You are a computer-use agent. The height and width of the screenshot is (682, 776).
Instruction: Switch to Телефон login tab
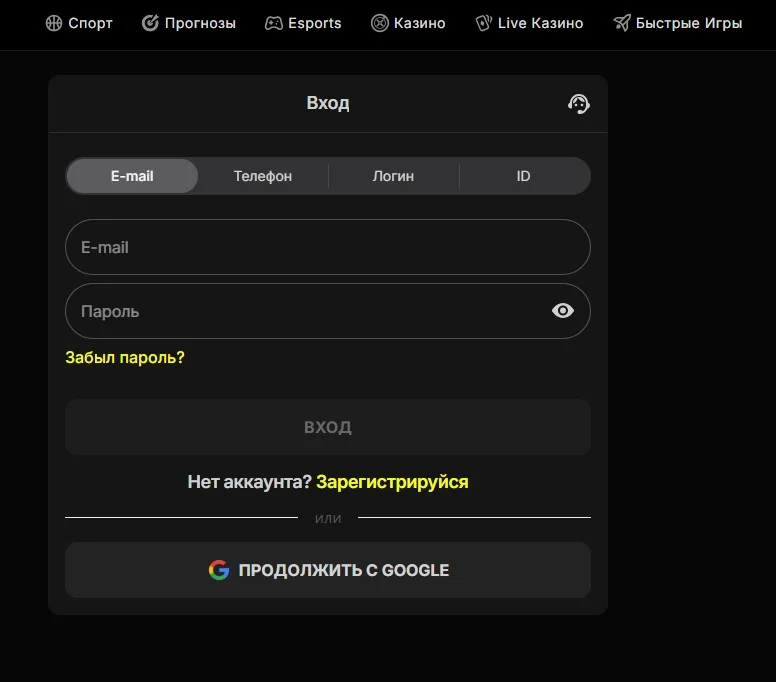coord(263,176)
